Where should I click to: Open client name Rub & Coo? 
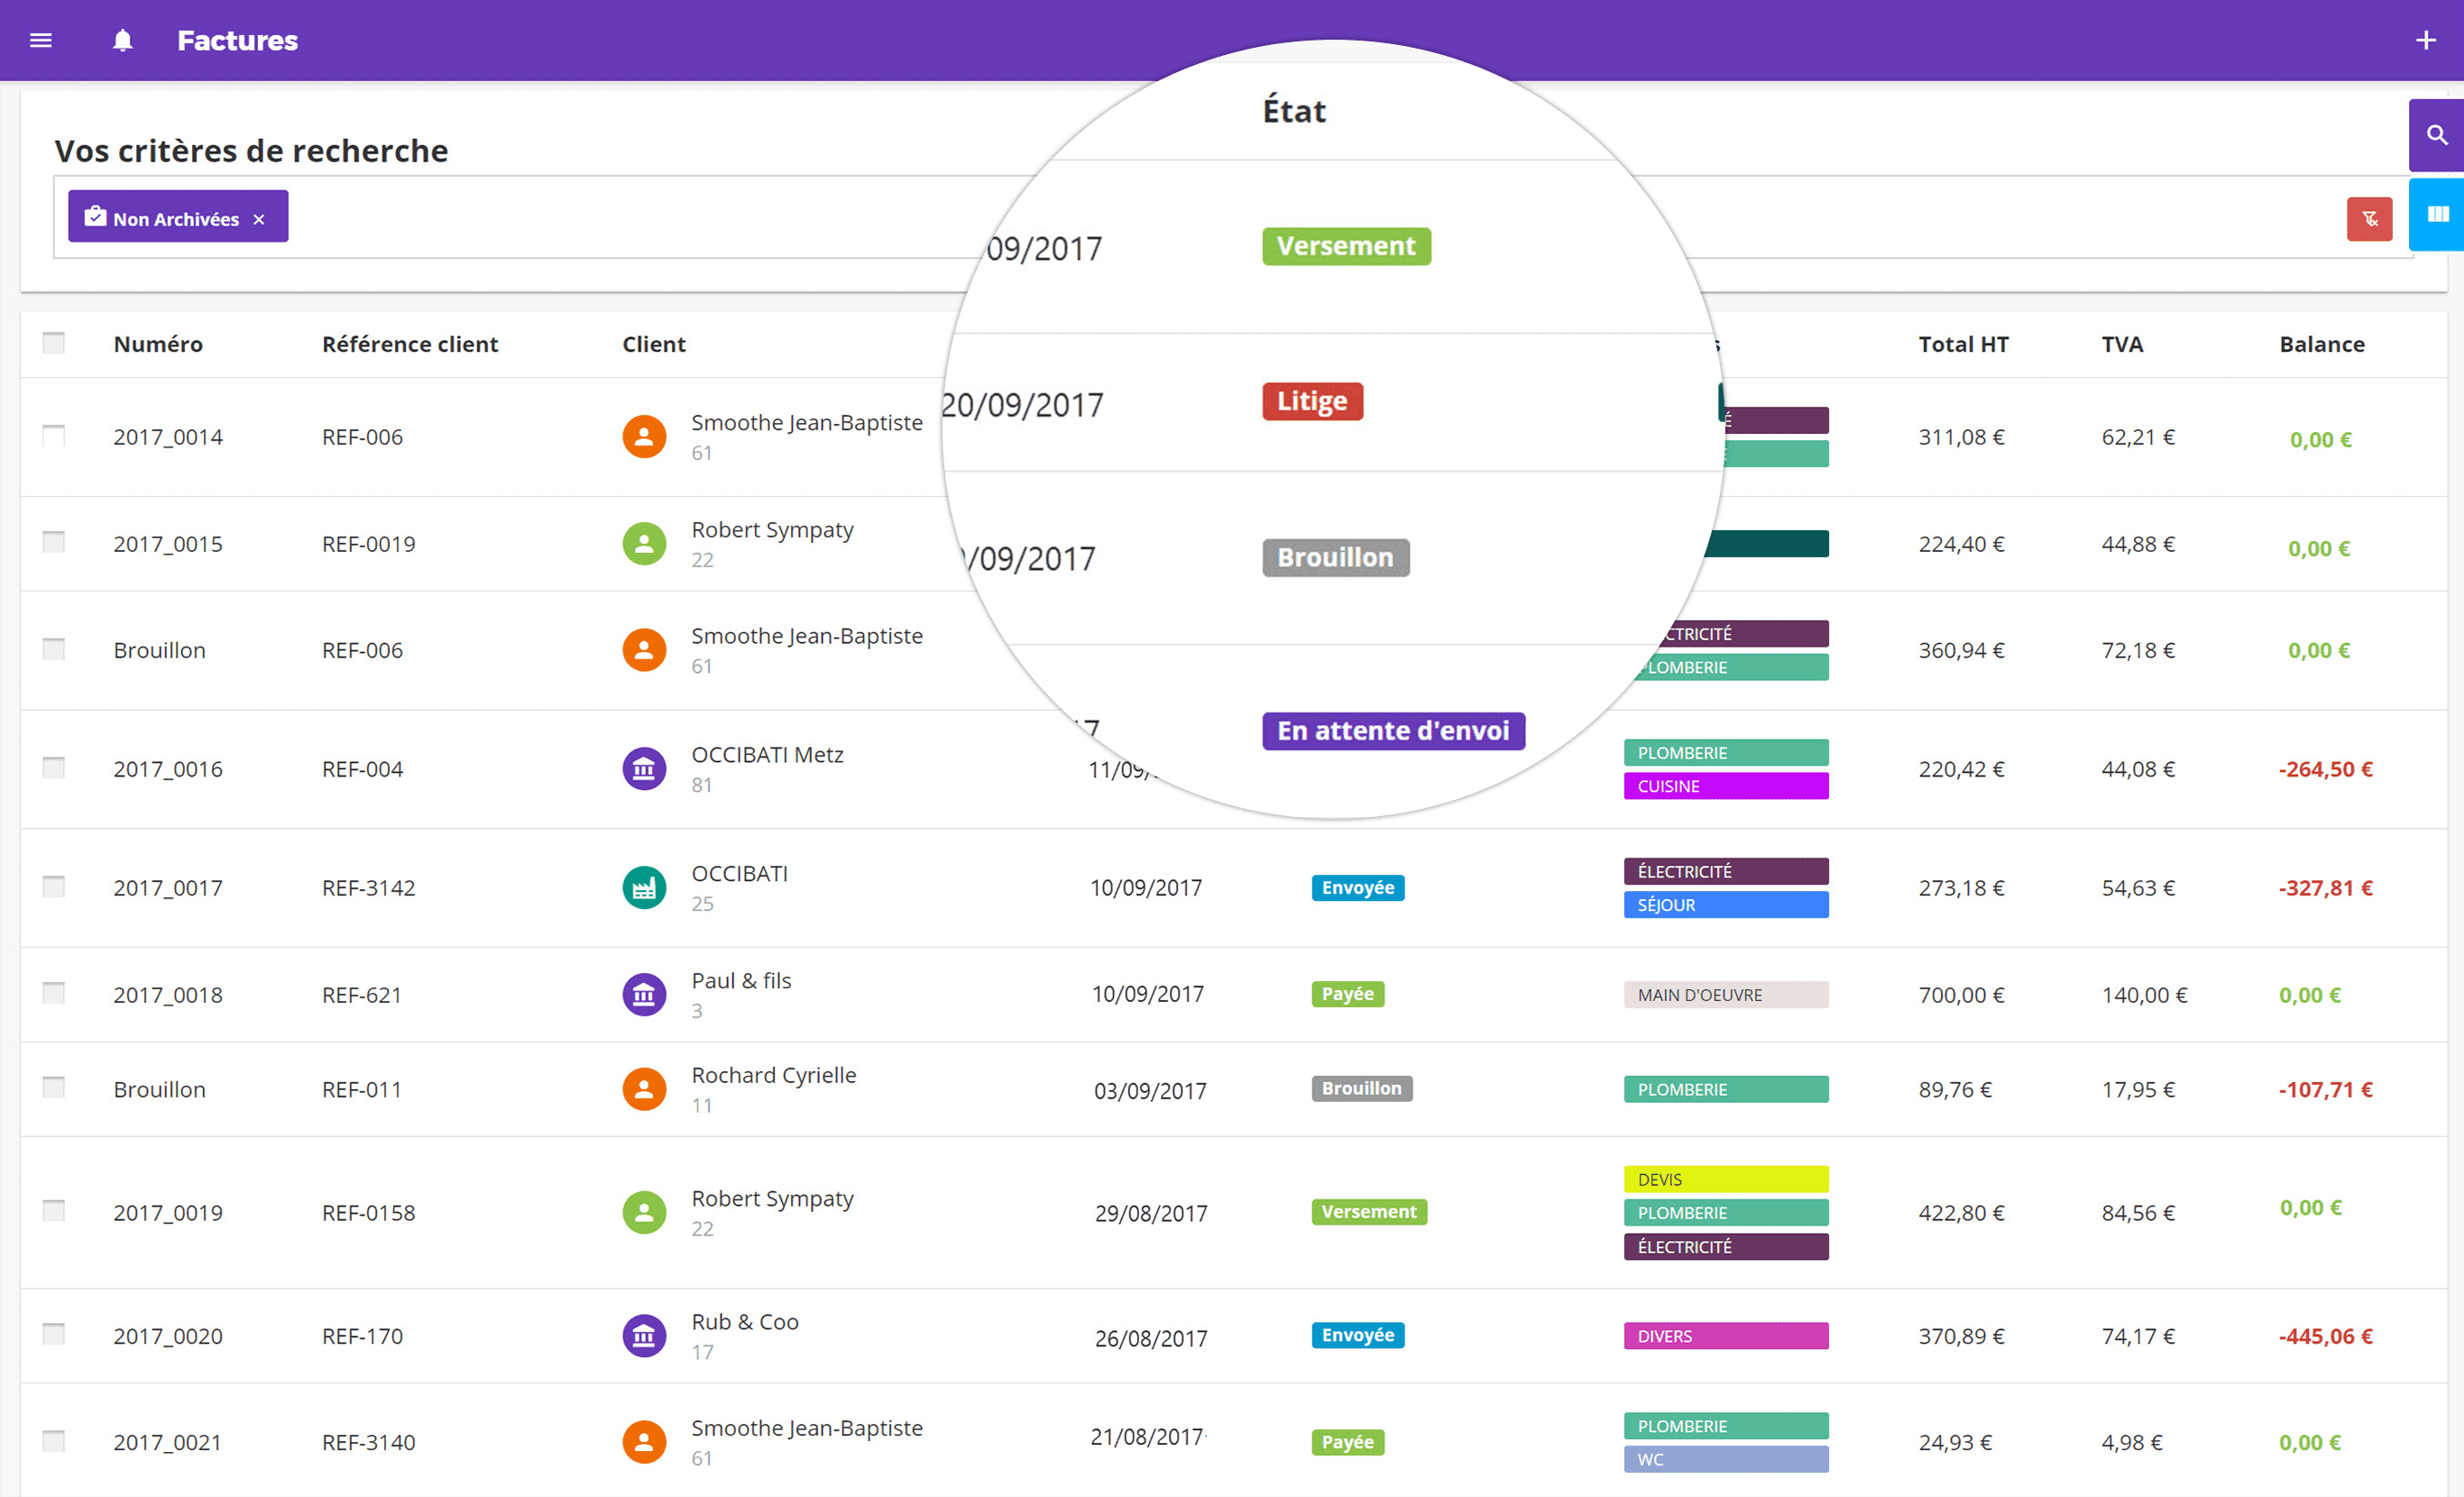tap(745, 1322)
